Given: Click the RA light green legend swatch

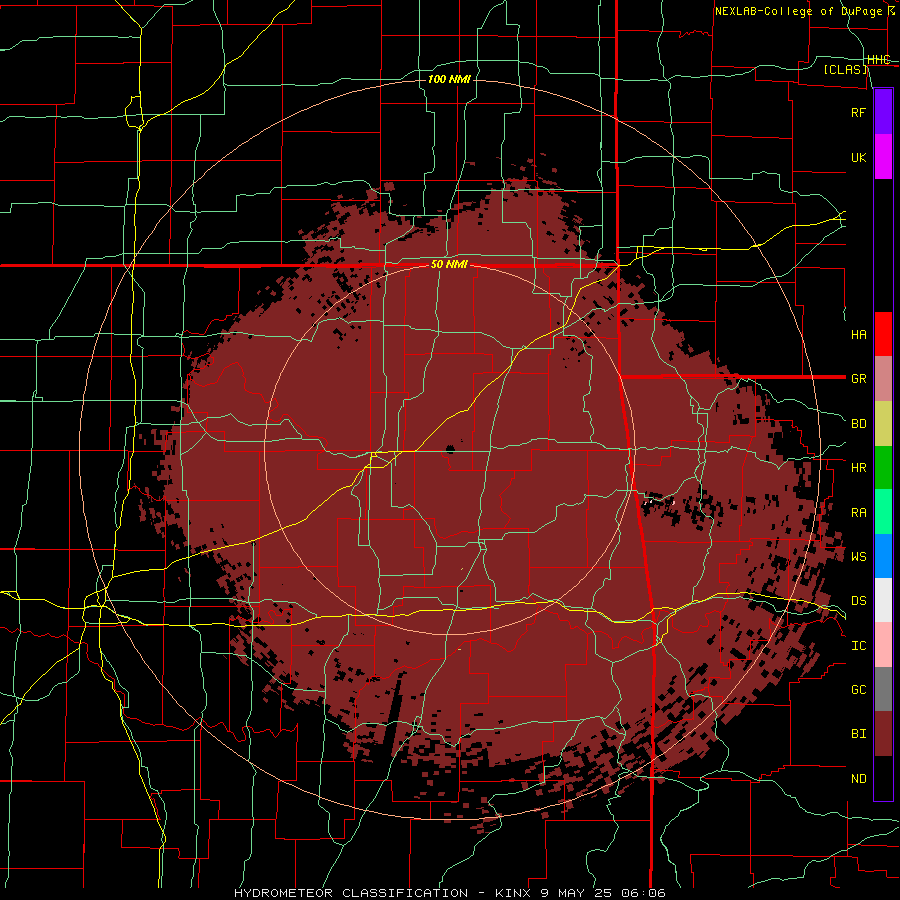Looking at the screenshot, I should 883,512.
